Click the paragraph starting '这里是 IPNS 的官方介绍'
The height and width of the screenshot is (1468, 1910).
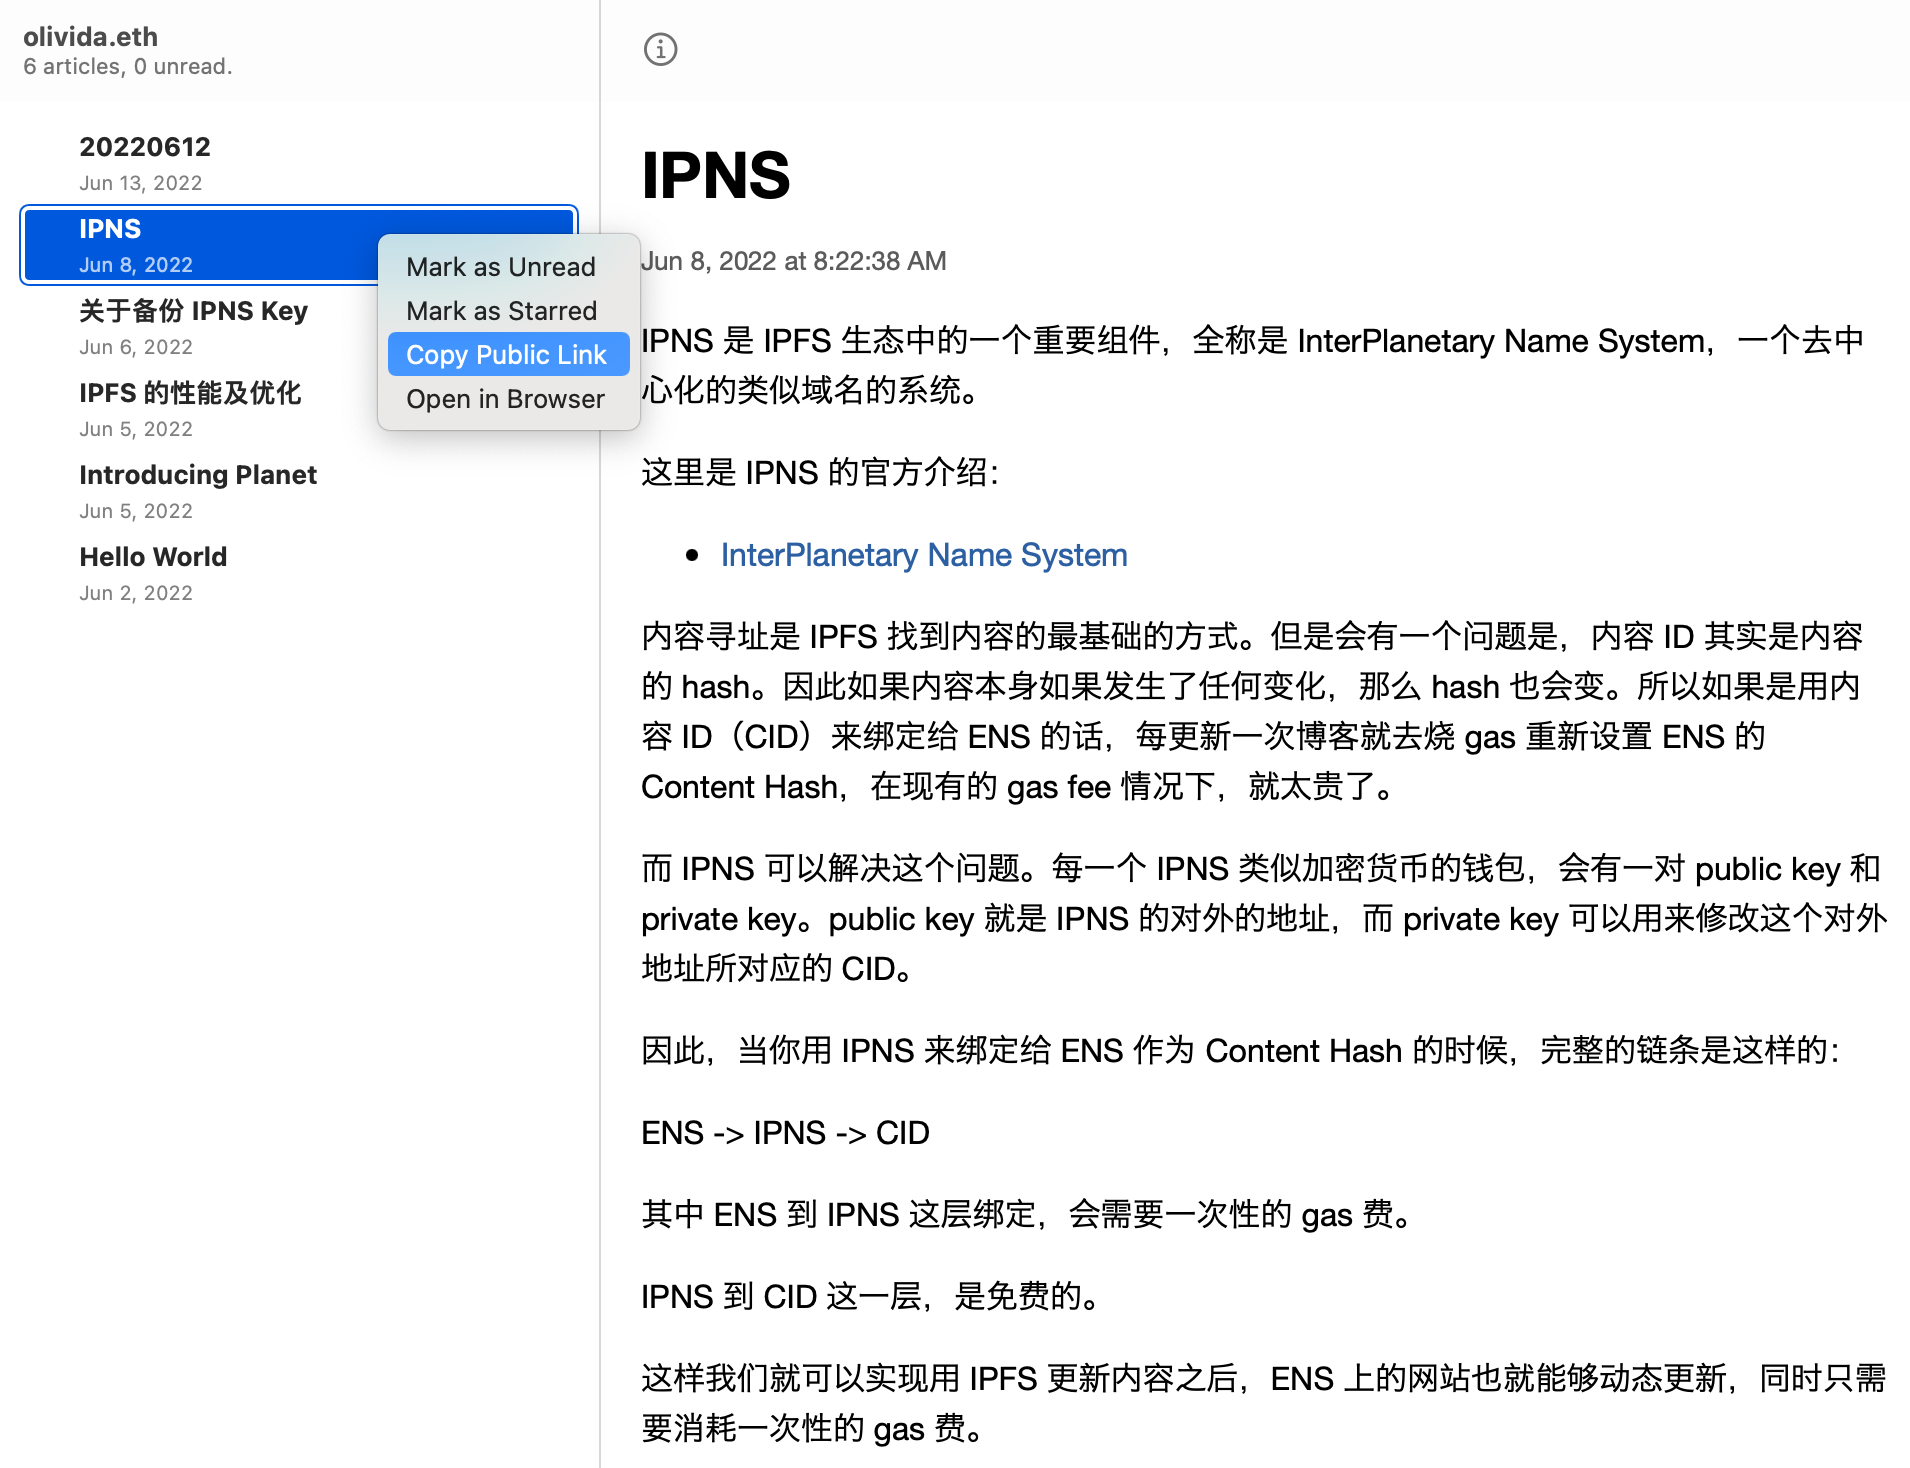[820, 472]
